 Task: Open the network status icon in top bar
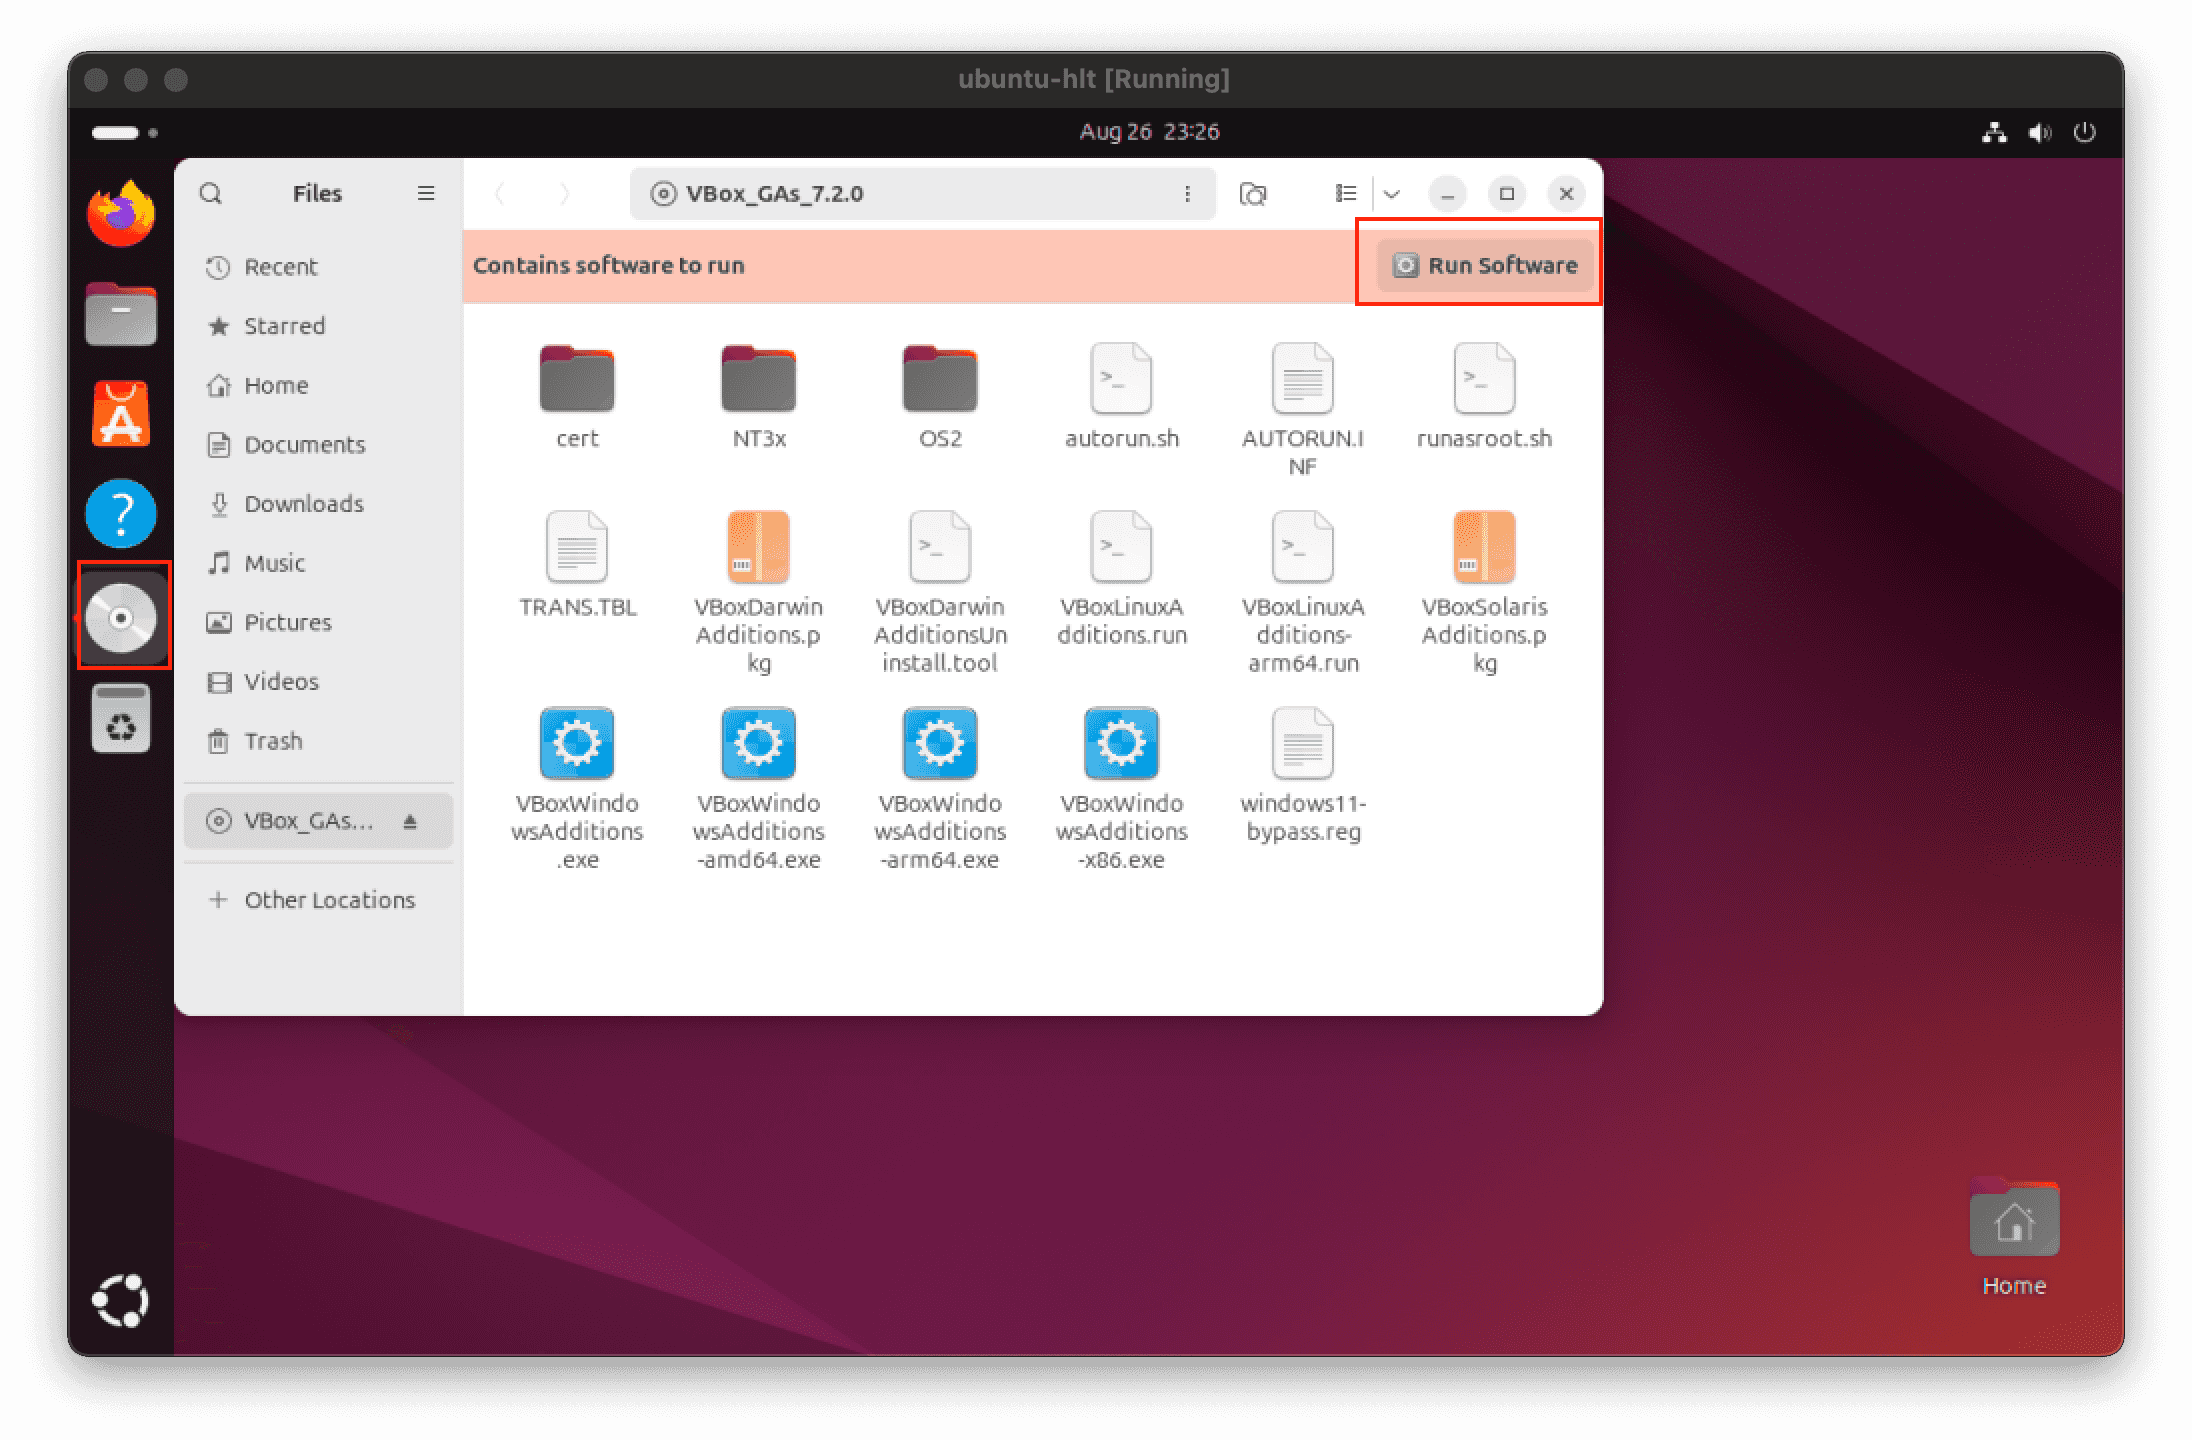[x=1994, y=132]
